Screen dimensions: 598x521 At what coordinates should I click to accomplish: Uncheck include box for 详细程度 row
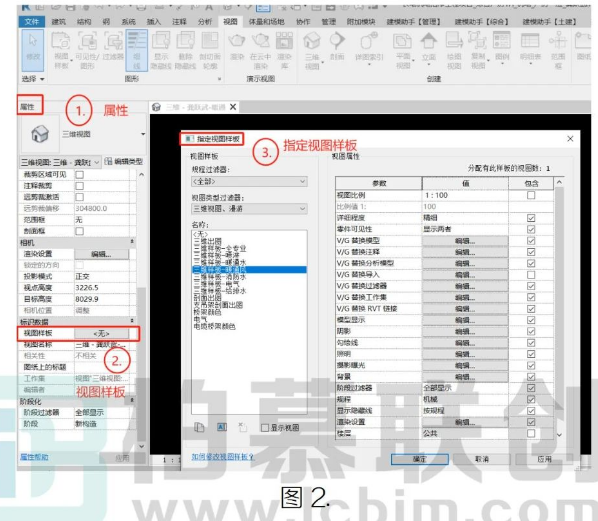click(531, 218)
